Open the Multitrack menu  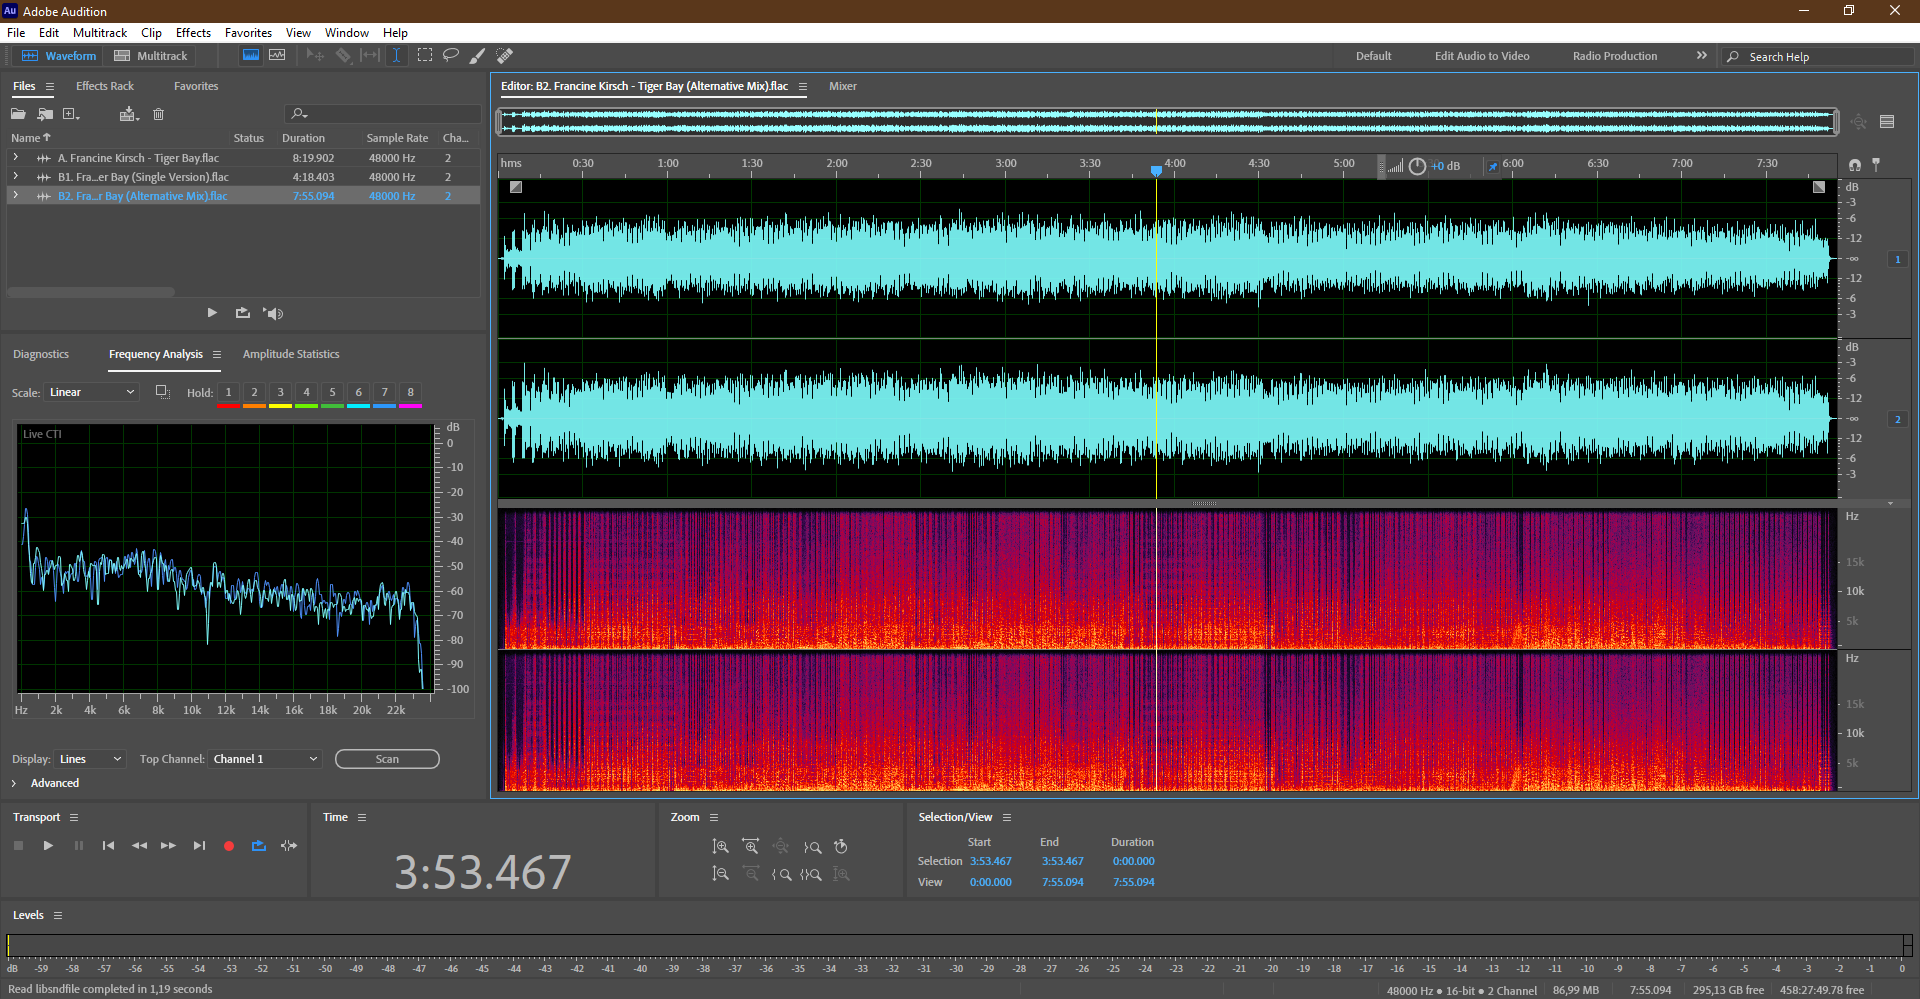100,33
